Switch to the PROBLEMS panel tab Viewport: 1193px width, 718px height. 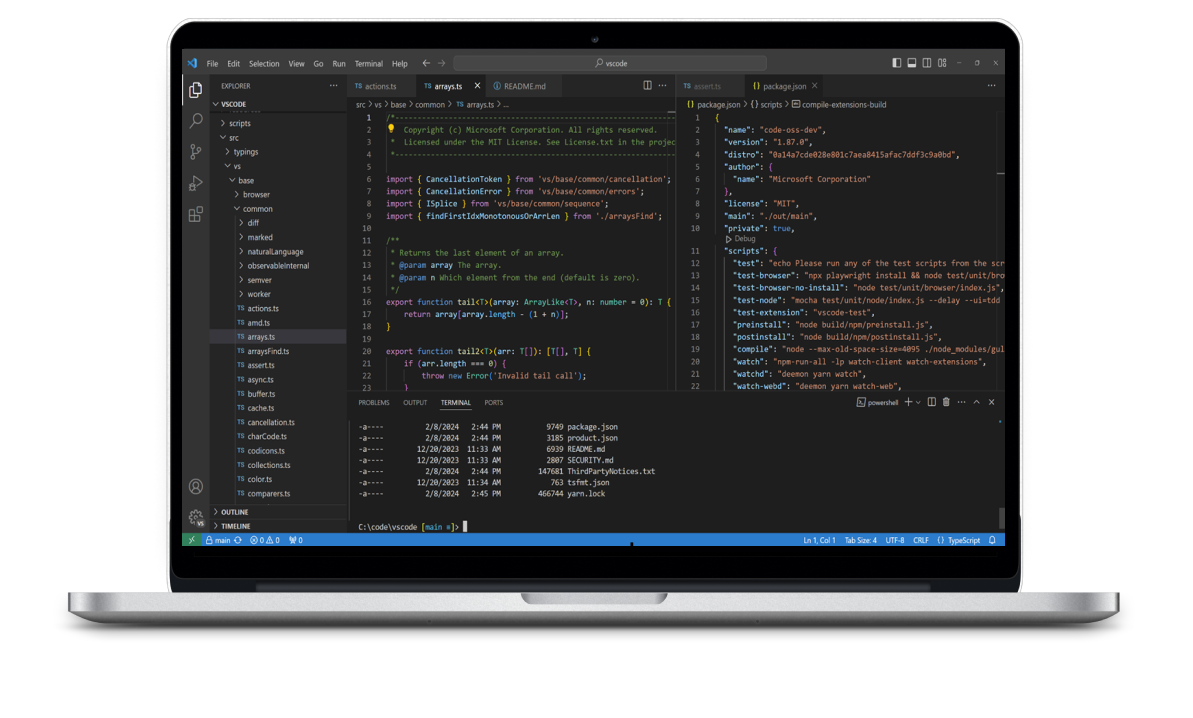374,402
